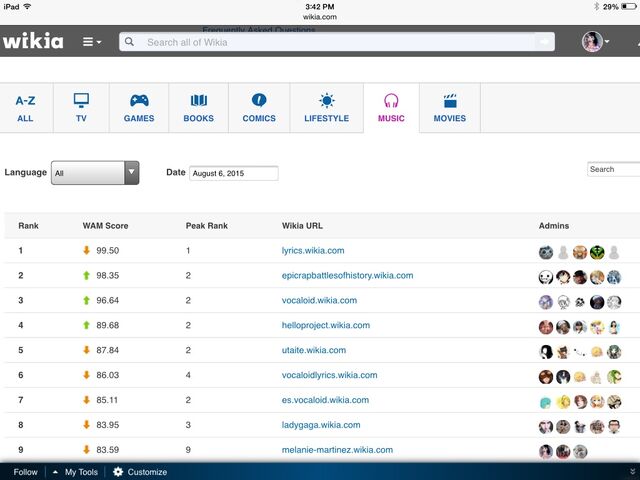Click first admin avatar in es.vocaloid row
This screenshot has width=640, height=480.
click(546, 402)
